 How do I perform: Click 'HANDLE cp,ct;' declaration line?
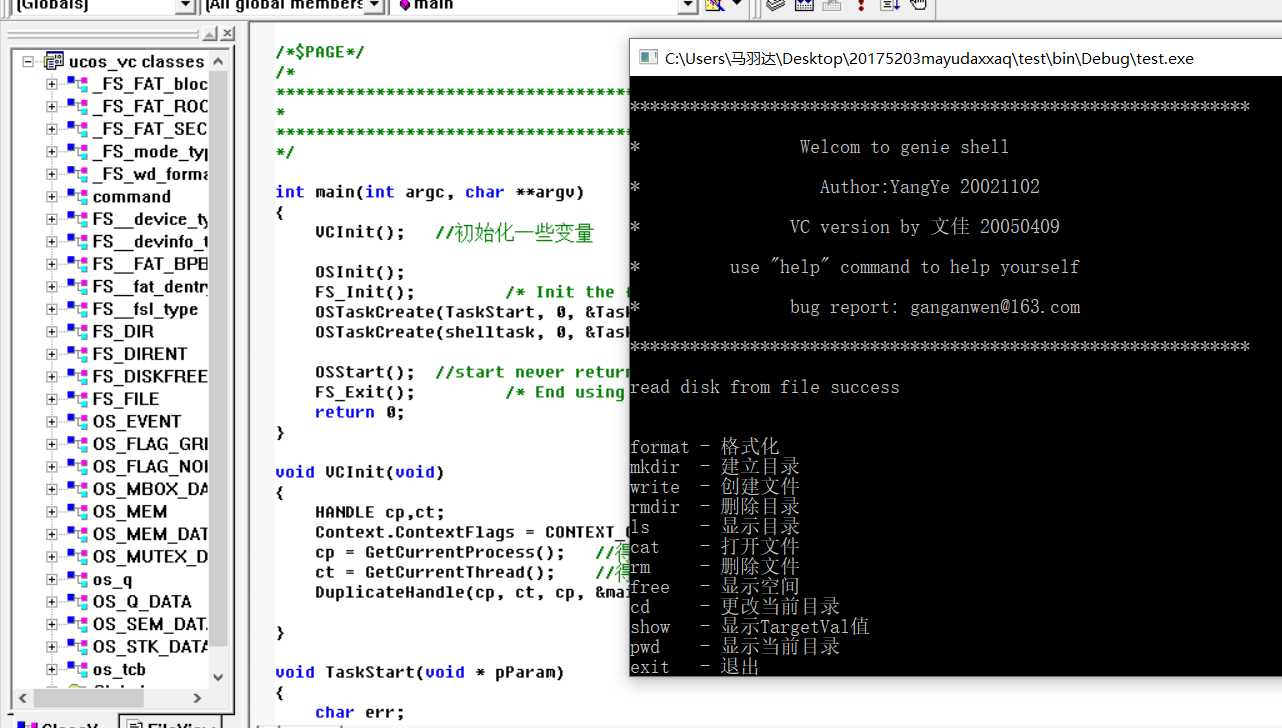click(x=380, y=512)
